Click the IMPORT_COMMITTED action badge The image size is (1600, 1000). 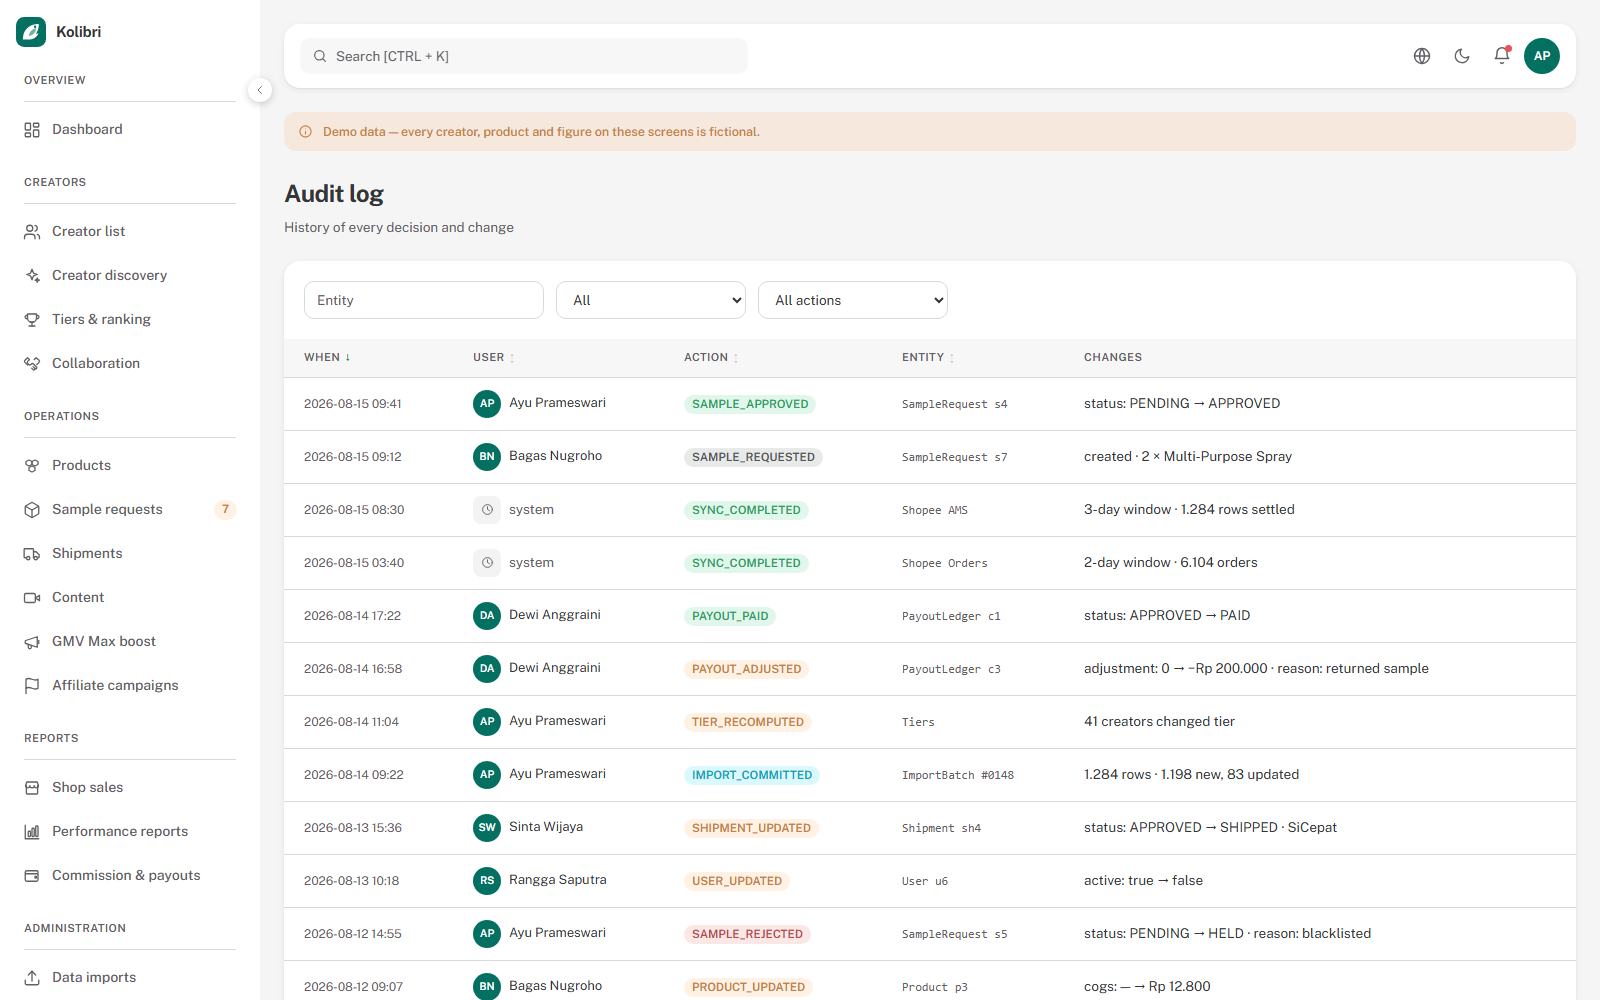[752, 775]
